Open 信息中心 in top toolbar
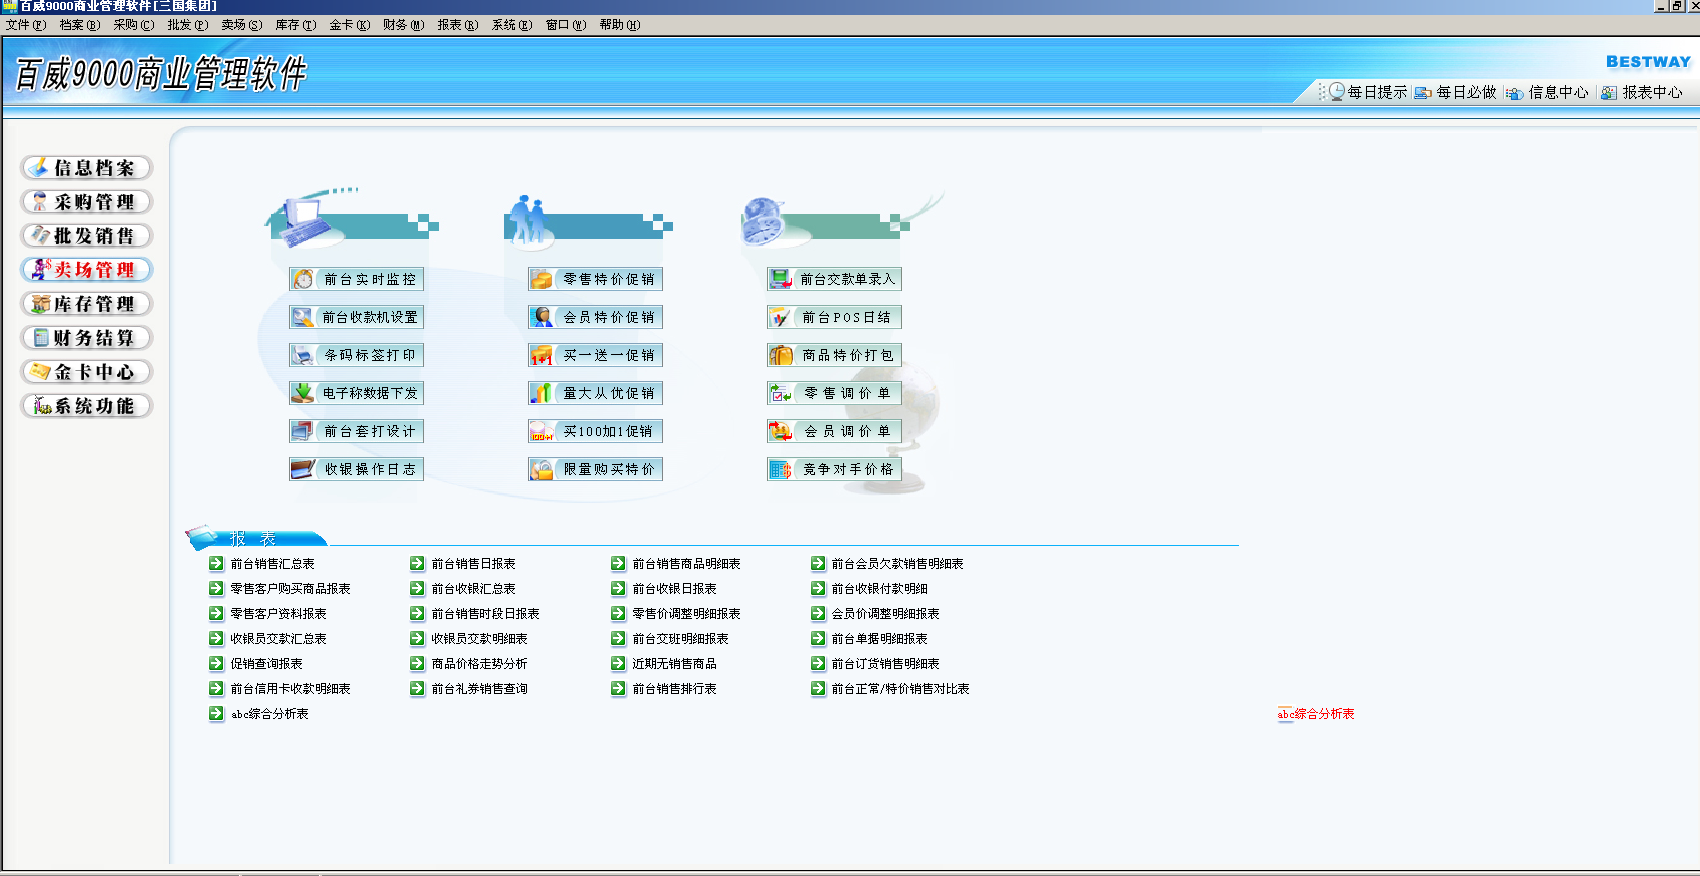Viewport: 1700px width, 876px height. click(x=1547, y=92)
